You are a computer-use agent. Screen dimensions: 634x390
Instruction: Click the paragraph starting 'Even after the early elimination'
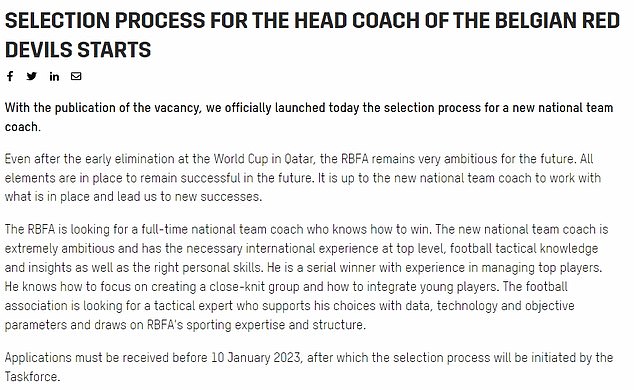303,177
